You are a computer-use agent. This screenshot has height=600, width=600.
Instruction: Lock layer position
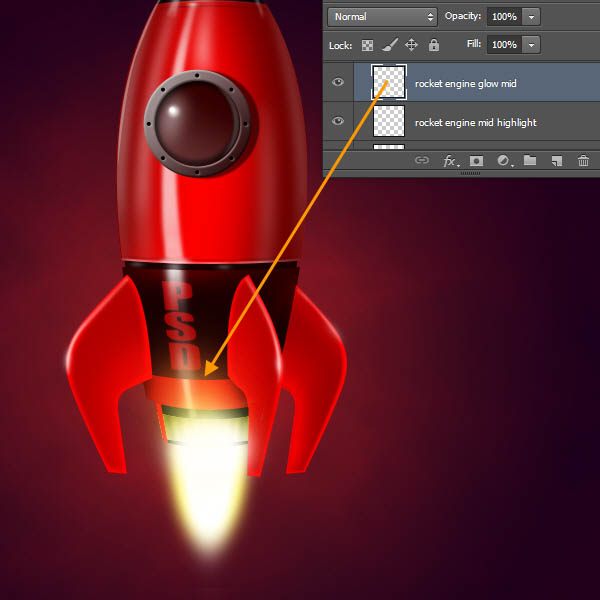point(411,45)
